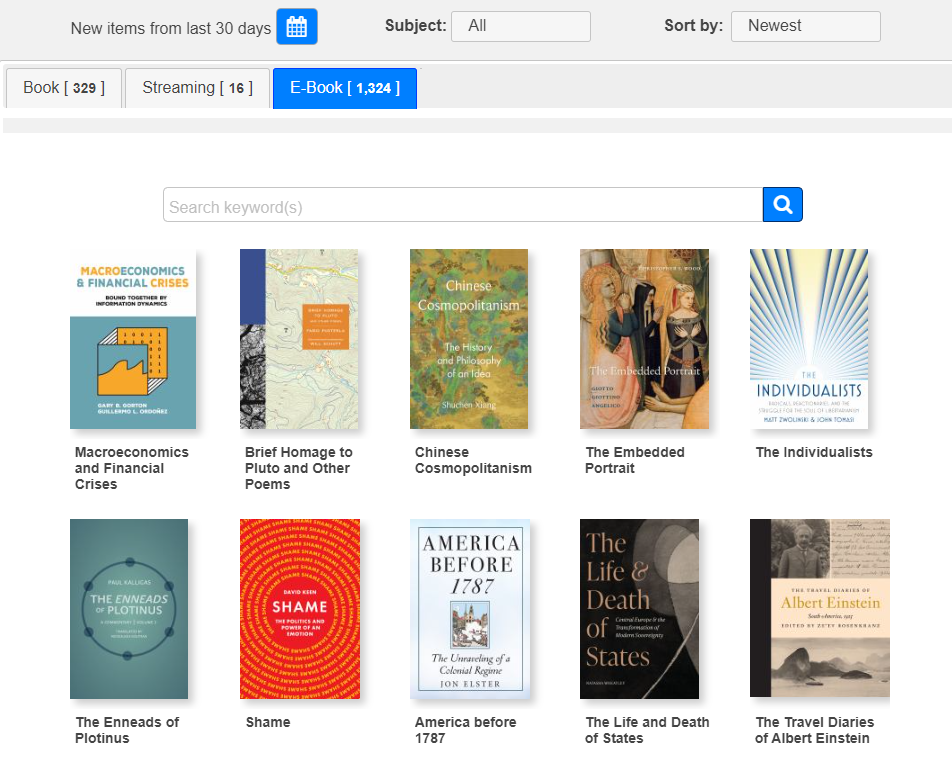Open The Travel Diaries of Albert Einstein title
This screenshot has width=952, height=777.
(x=814, y=730)
